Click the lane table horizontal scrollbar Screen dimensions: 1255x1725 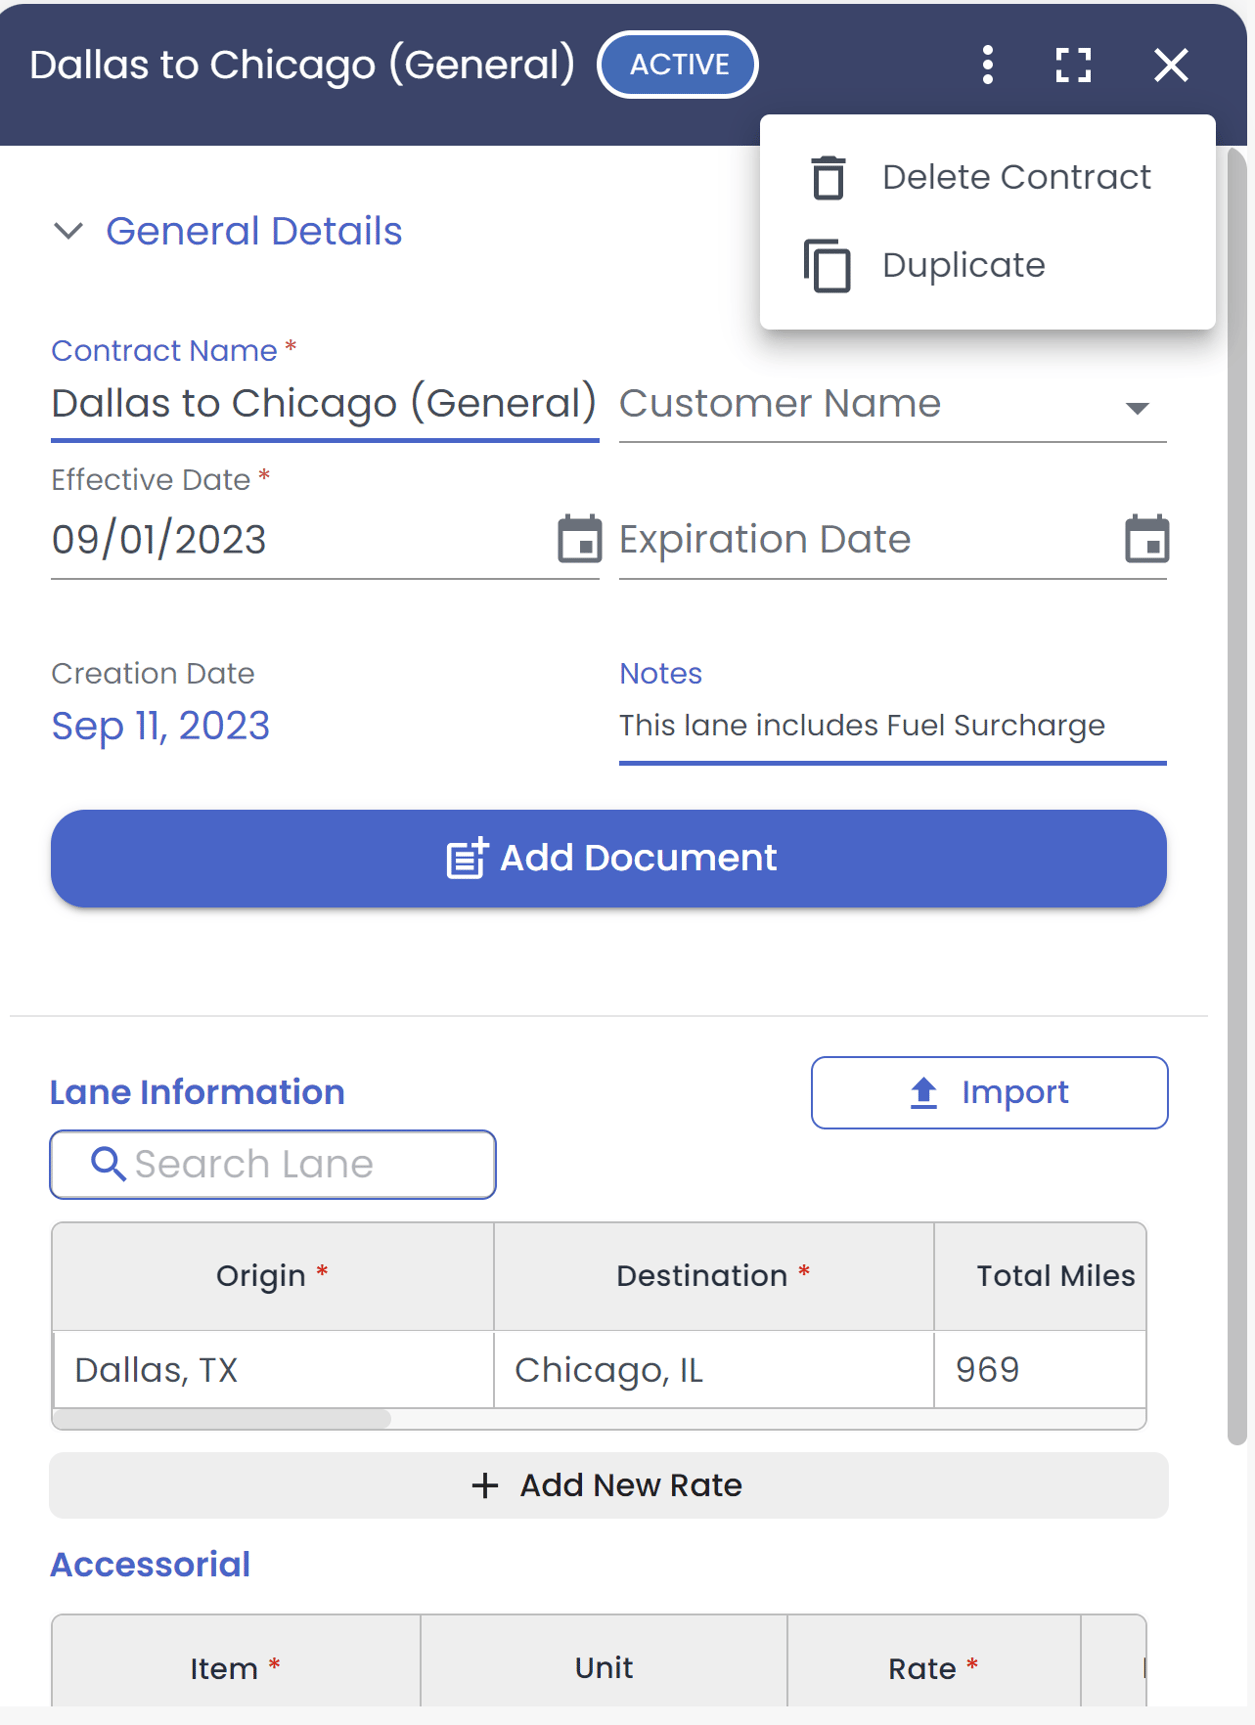click(222, 1418)
